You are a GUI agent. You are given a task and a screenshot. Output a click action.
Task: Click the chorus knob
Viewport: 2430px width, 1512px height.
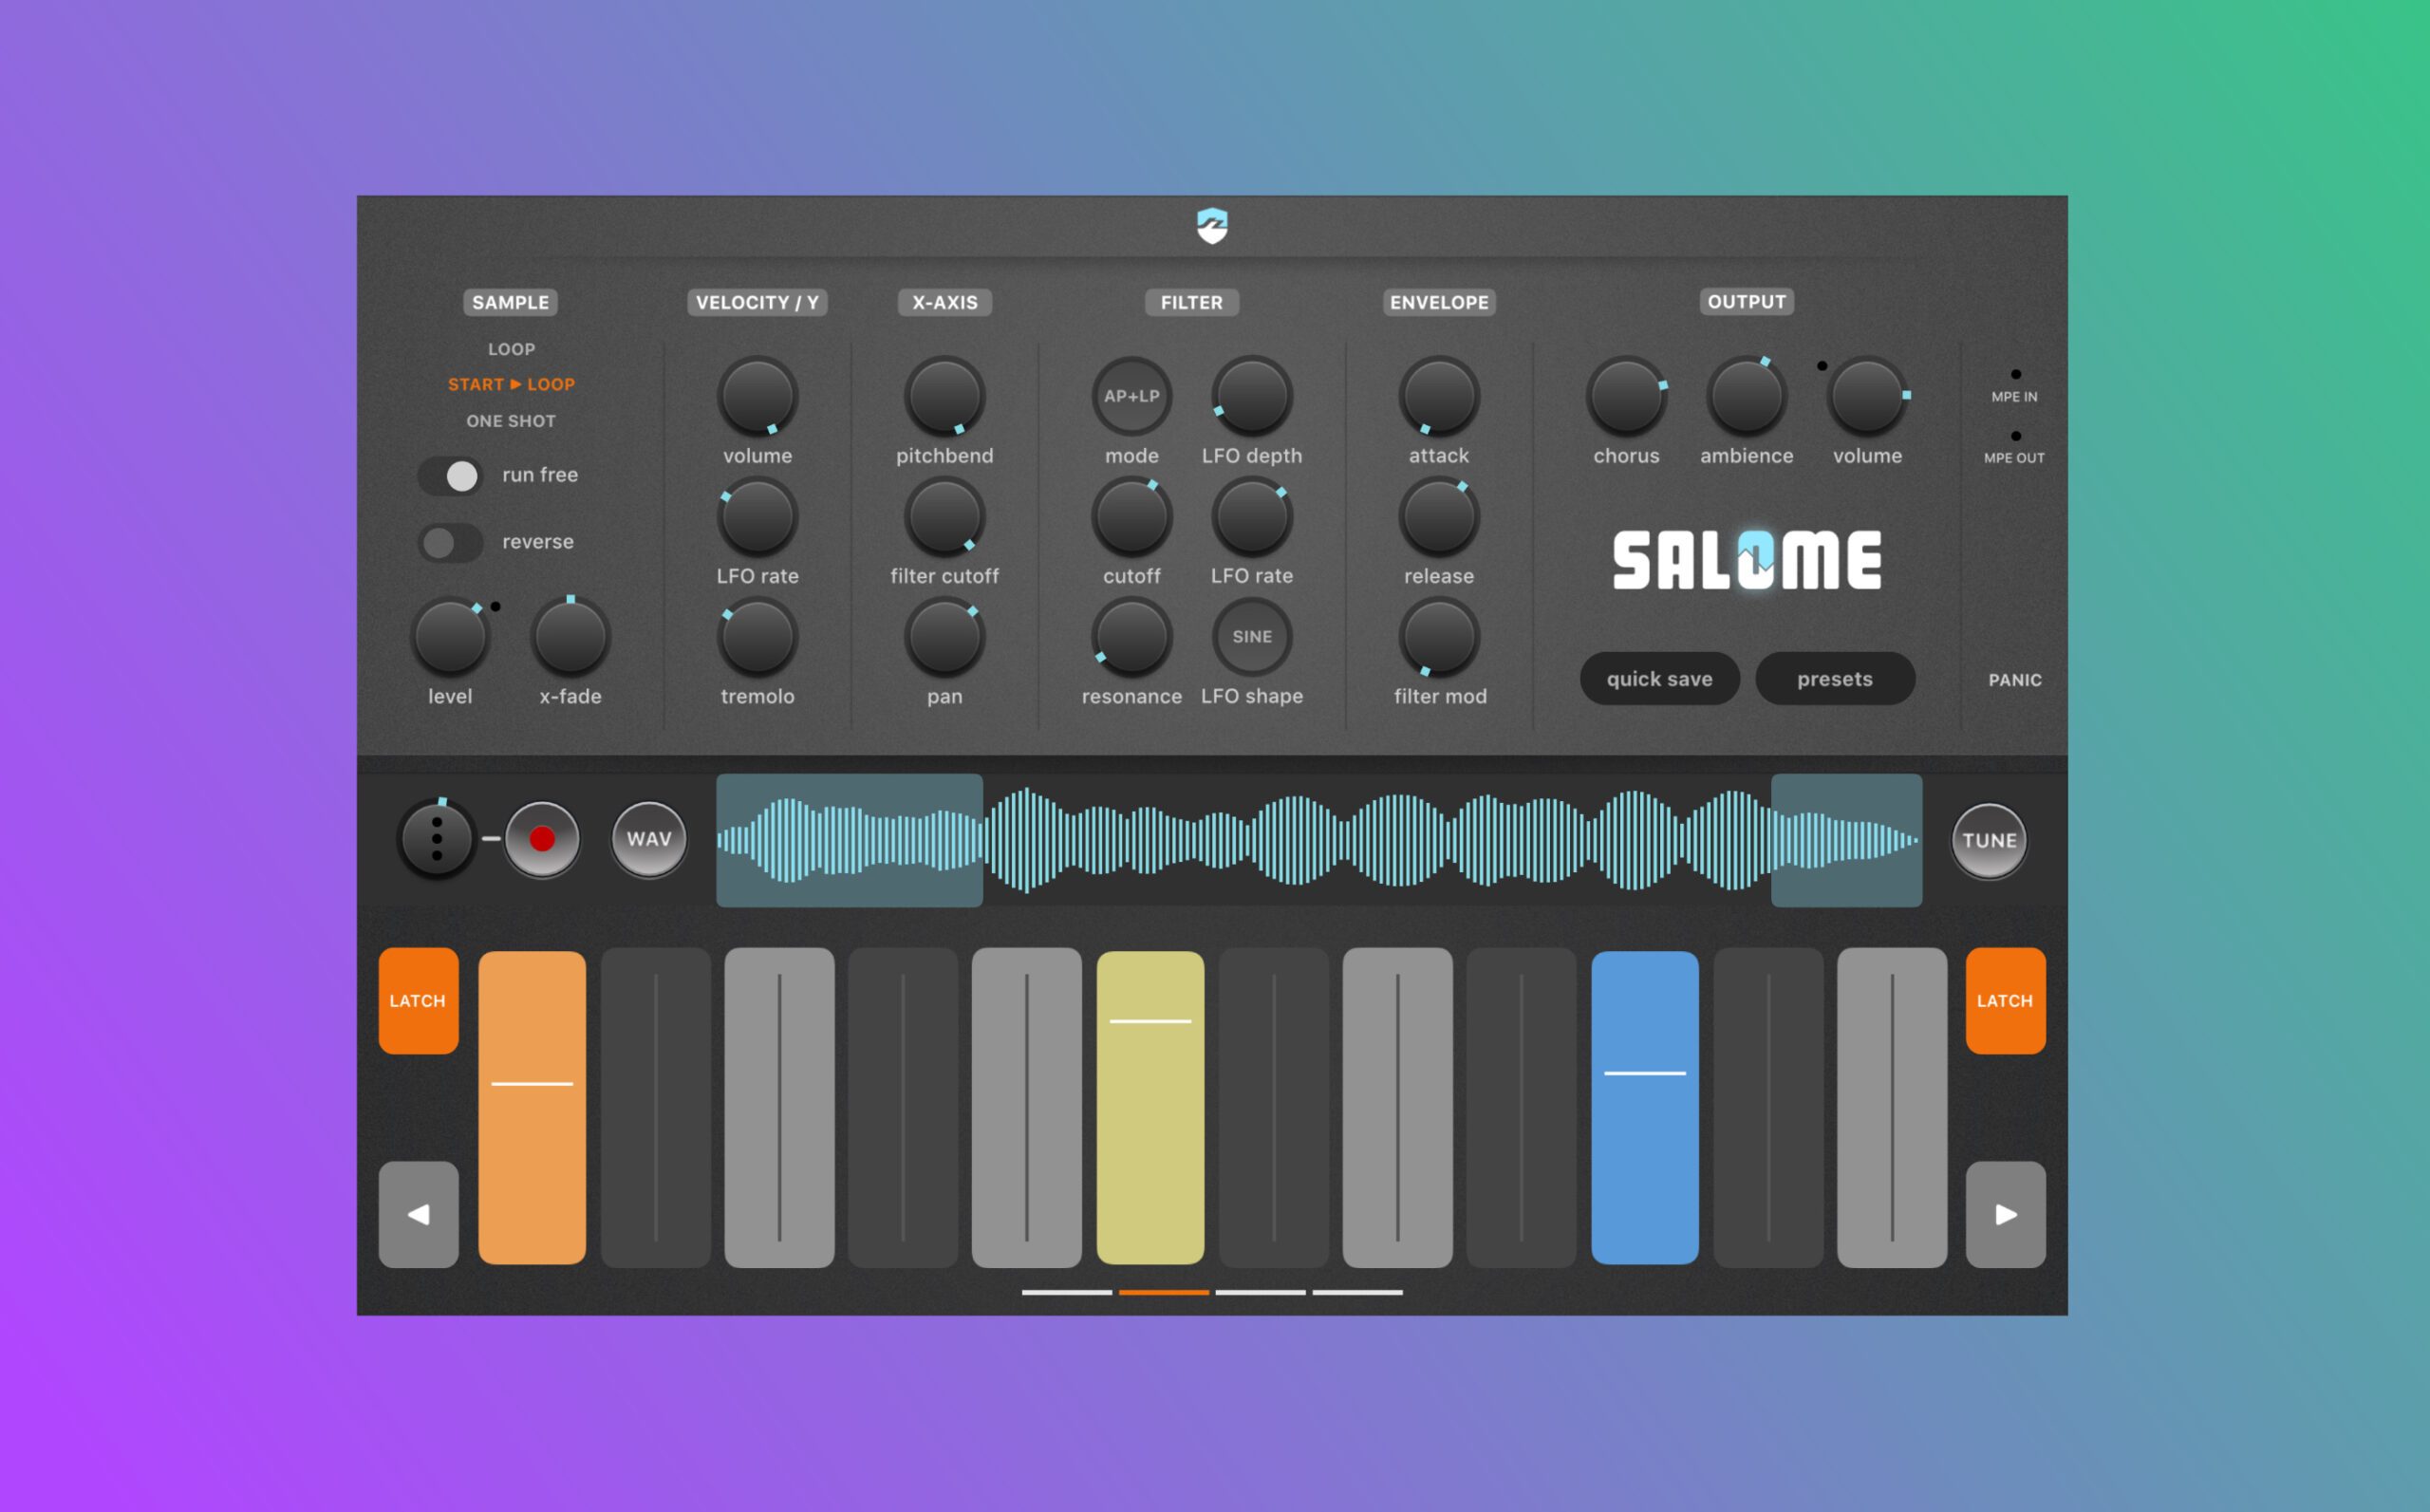(1626, 396)
